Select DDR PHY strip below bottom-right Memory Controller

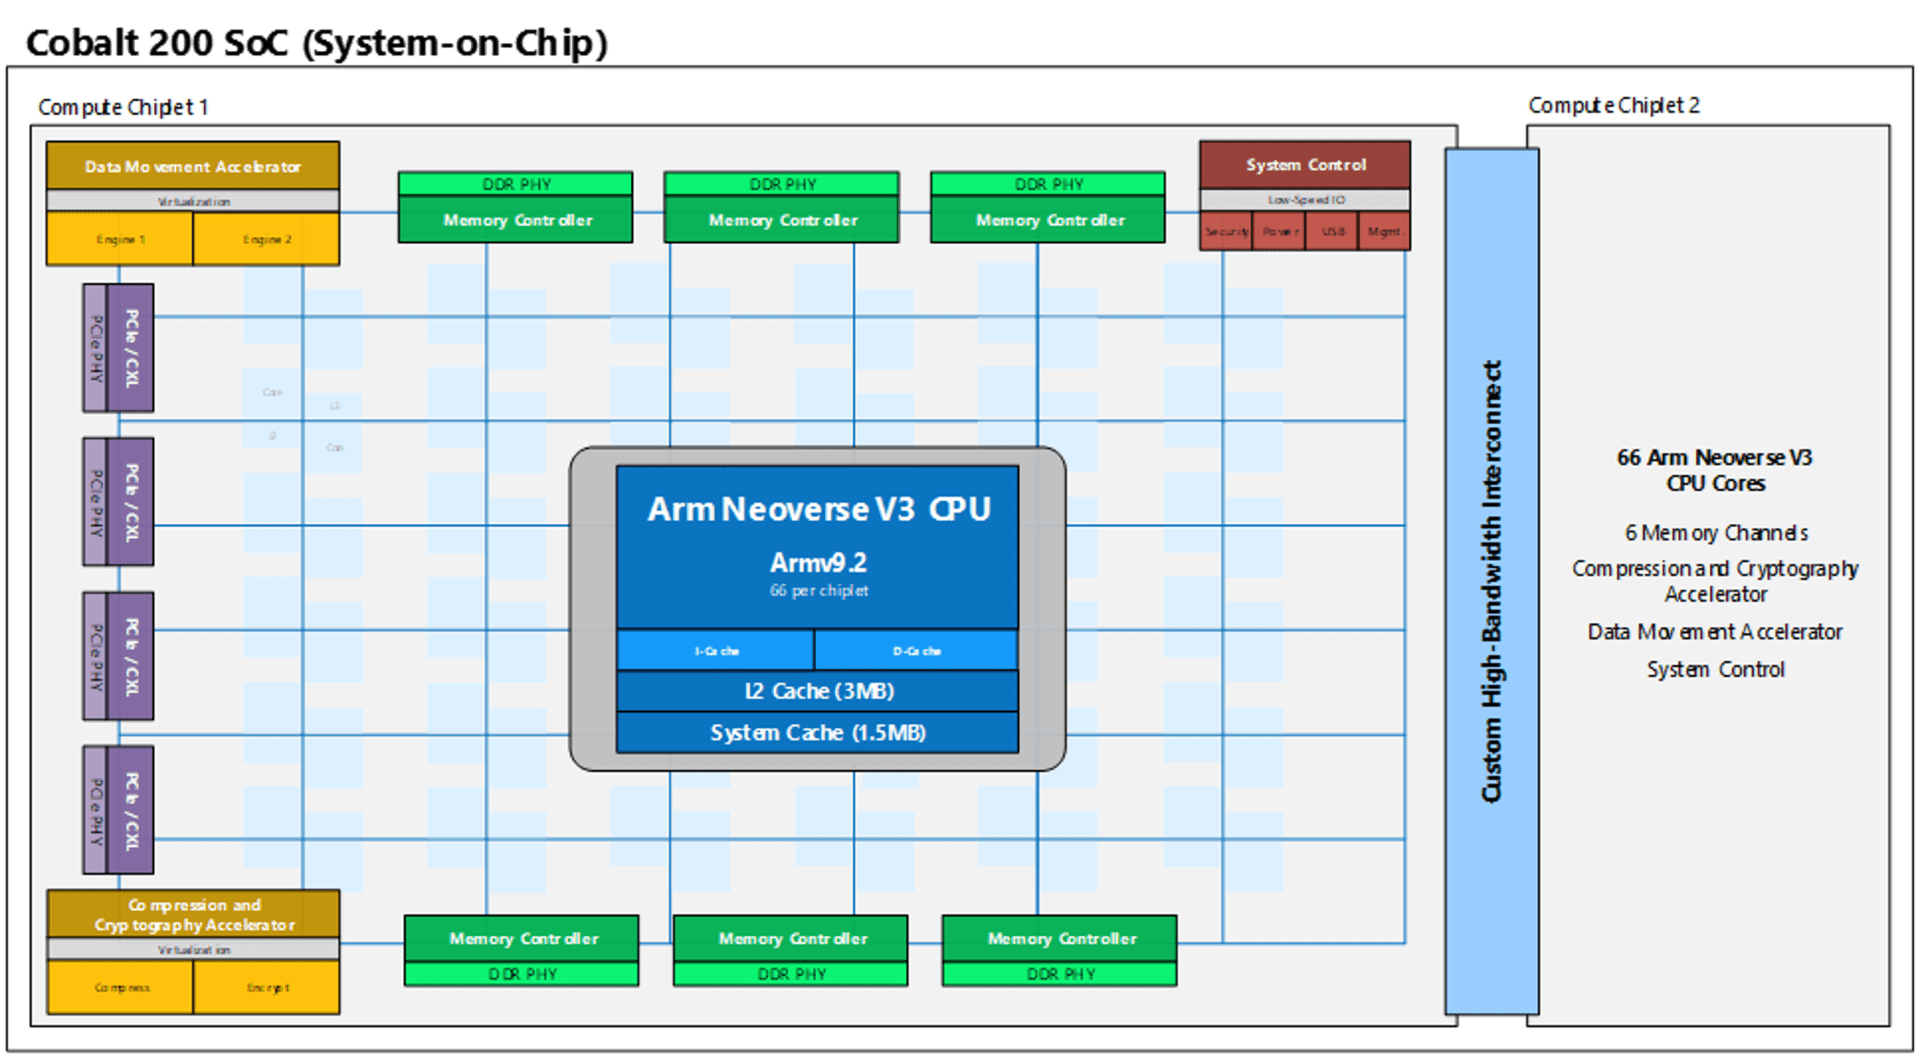click(x=1060, y=974)
